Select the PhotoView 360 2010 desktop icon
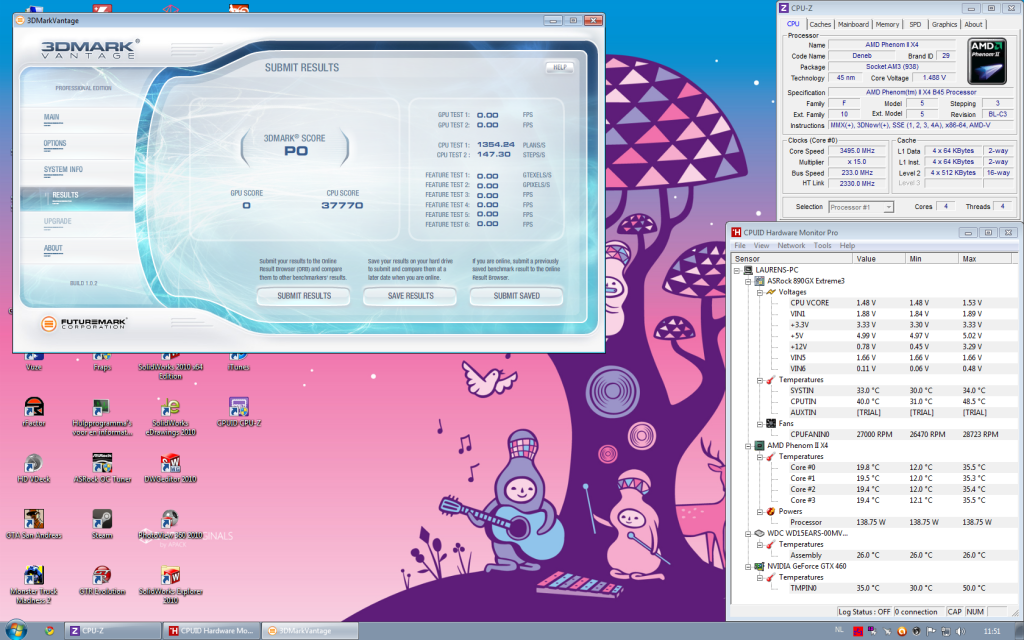Screen dimensions: 1024x640 tap(170, 524)
